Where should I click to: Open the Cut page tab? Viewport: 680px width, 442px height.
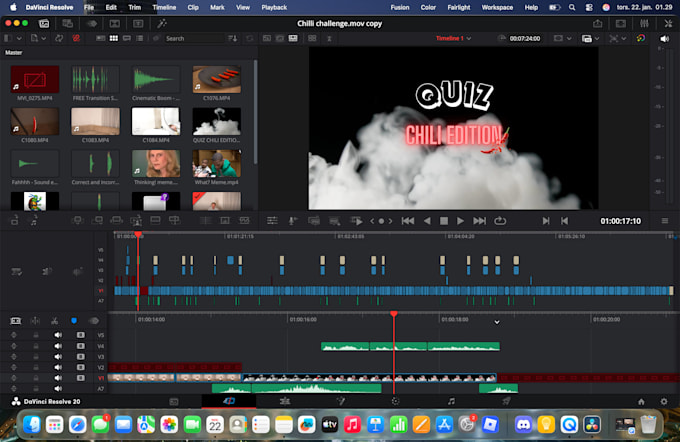pyautogui.click(x=229, y=401)
